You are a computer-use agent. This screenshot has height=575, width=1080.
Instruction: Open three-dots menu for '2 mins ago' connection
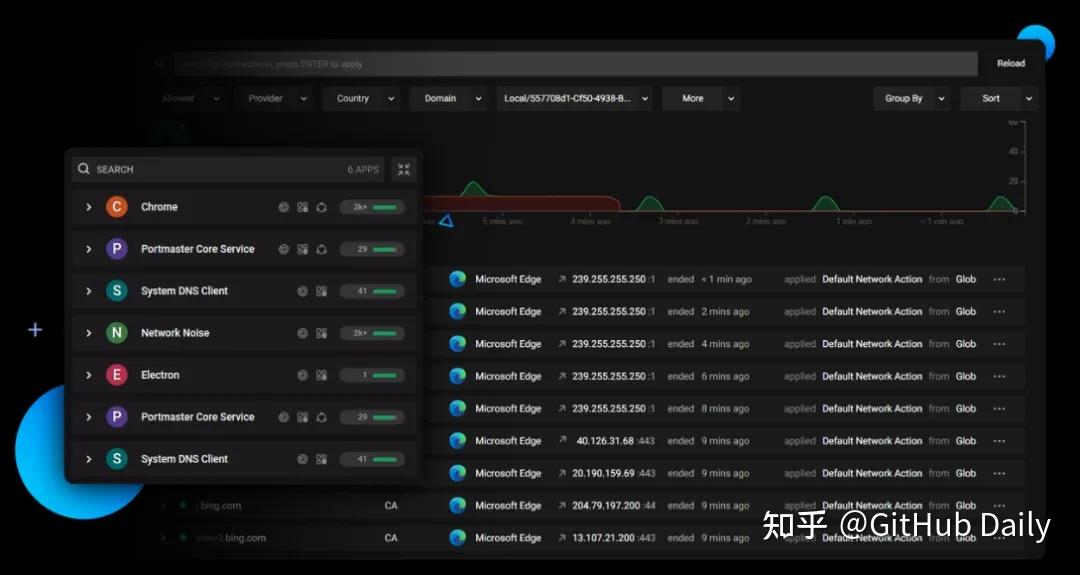pos(999,311)
